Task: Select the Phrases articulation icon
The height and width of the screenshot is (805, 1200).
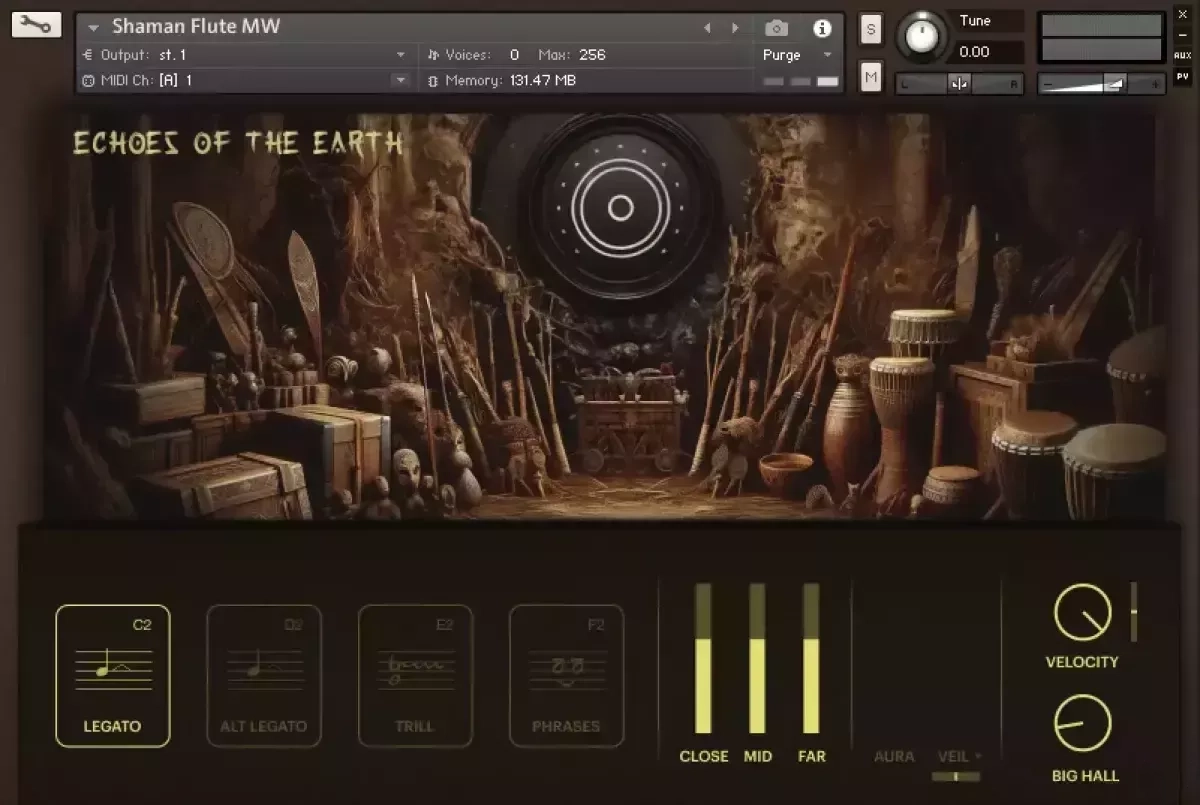Action: [x=566, y=675]
